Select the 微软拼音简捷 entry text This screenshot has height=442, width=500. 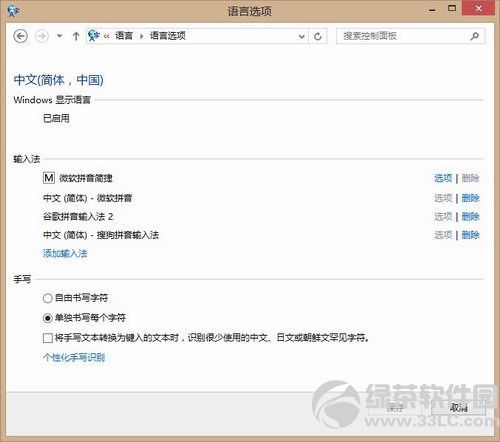coord(86,178)
